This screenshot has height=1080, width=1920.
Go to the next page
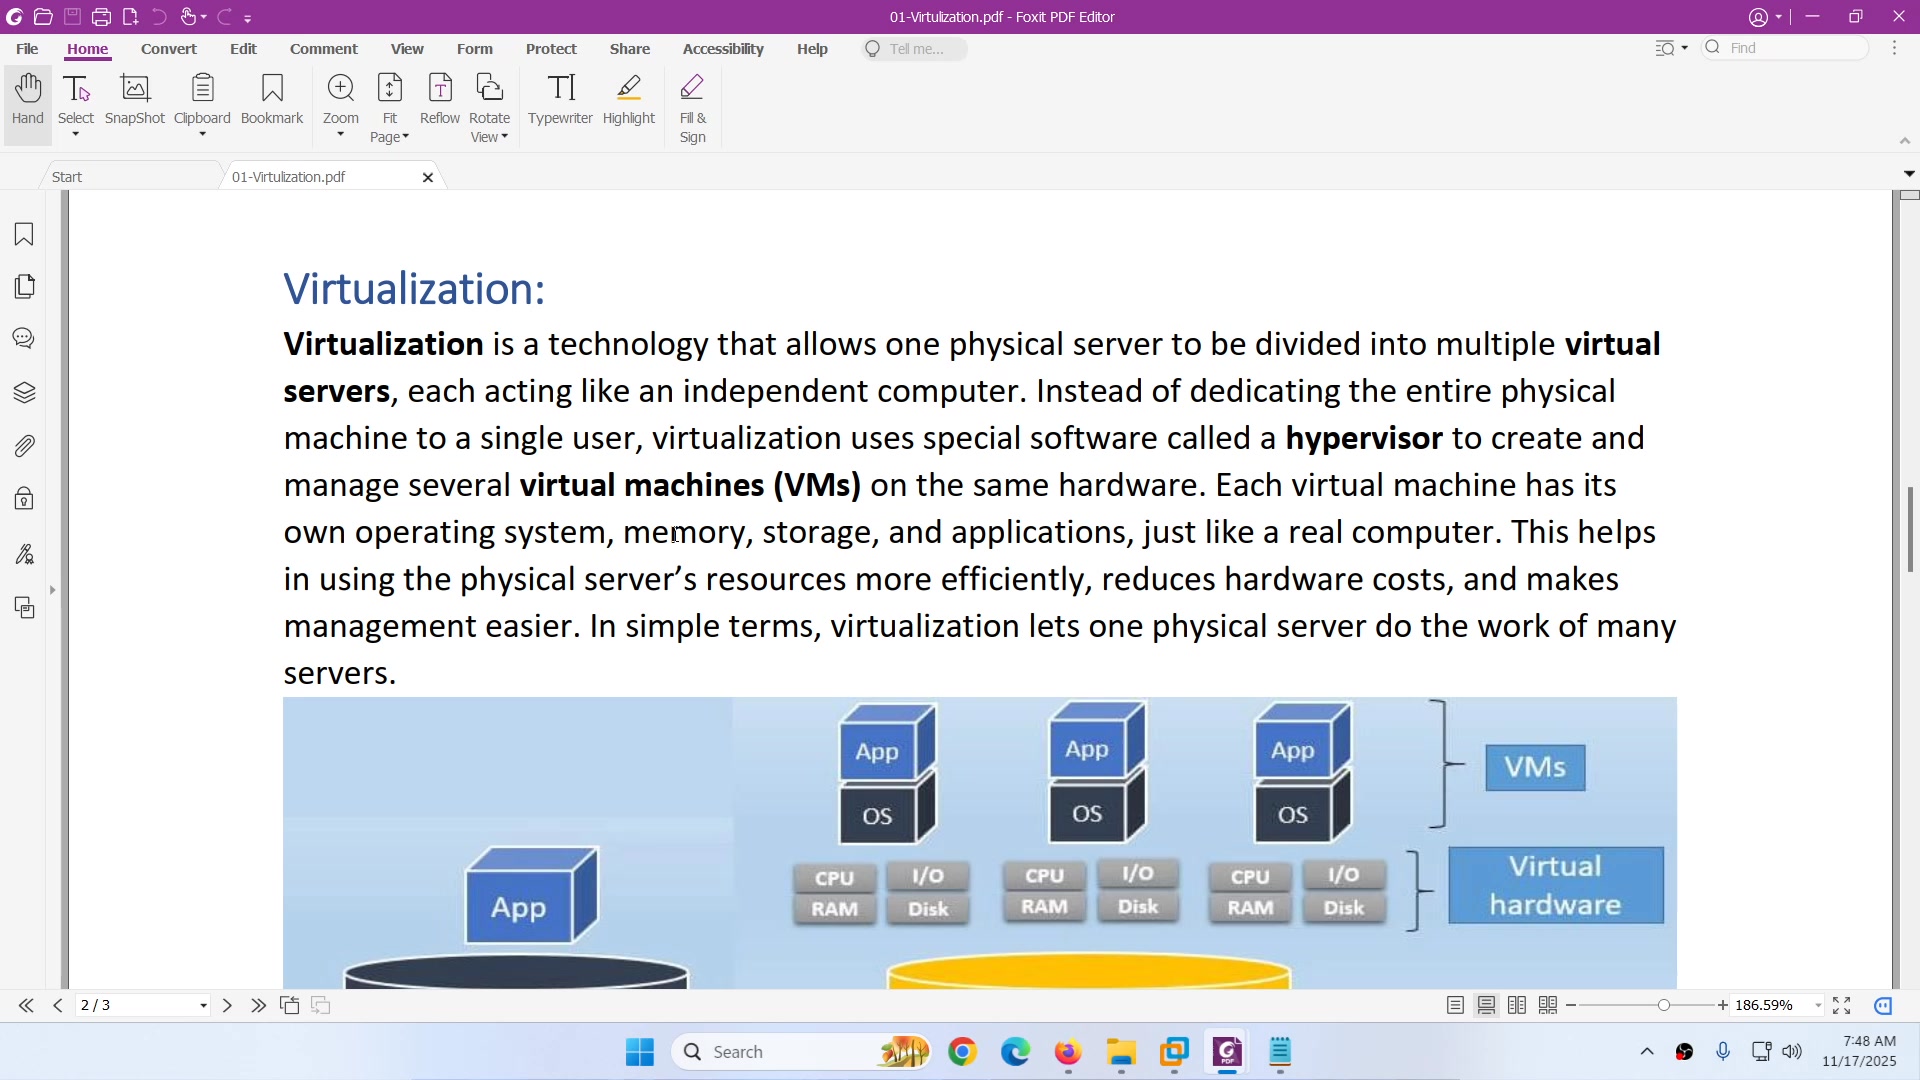point(227,1006)
